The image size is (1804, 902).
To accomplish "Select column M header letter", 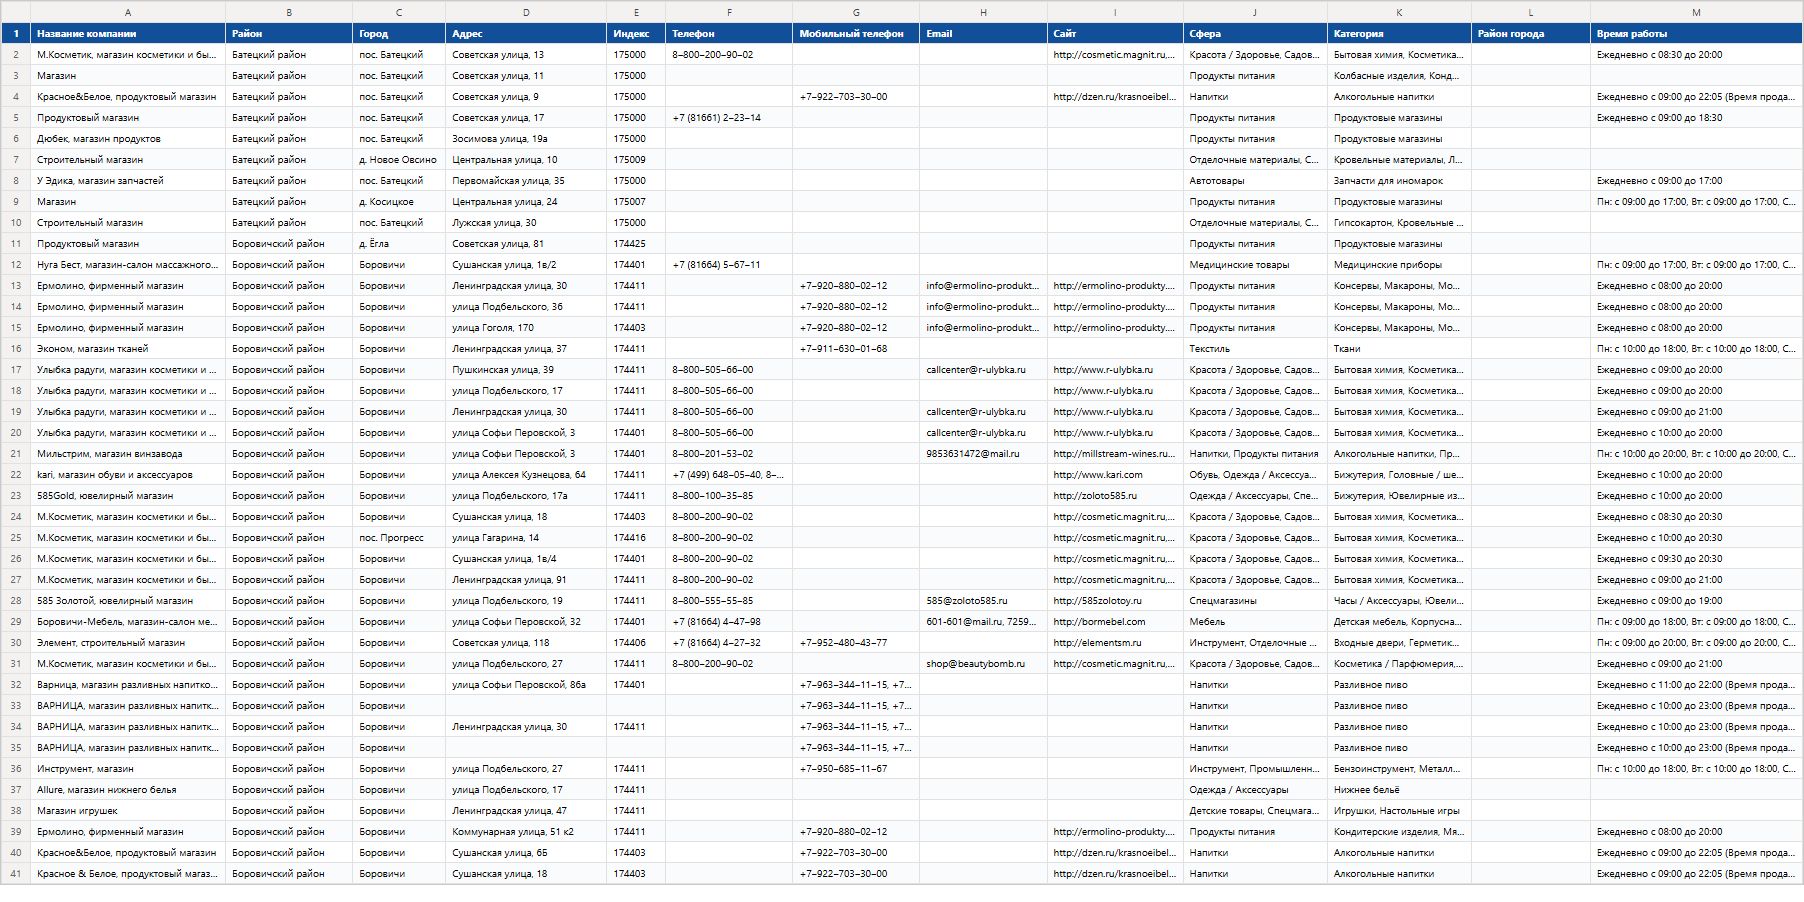I will click(x=1696, y=12).
